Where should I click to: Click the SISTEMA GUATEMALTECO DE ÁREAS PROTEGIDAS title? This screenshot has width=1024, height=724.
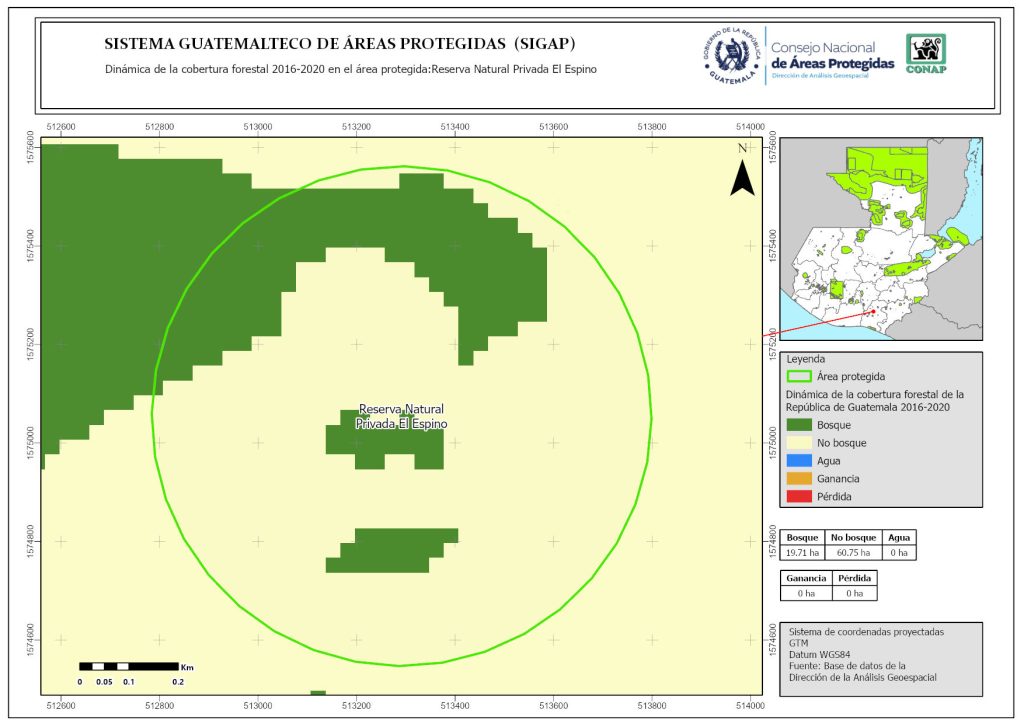point(340,44)
